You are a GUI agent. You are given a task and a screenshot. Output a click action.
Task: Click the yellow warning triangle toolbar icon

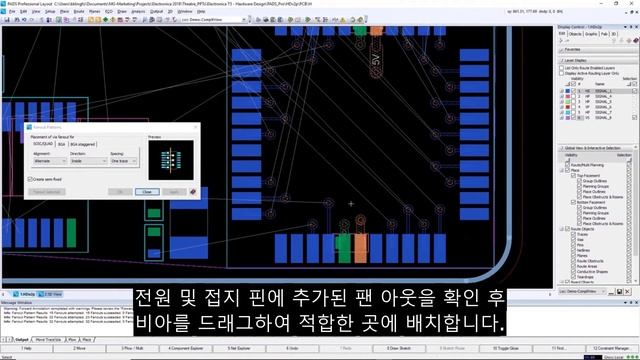pos(343,19)
